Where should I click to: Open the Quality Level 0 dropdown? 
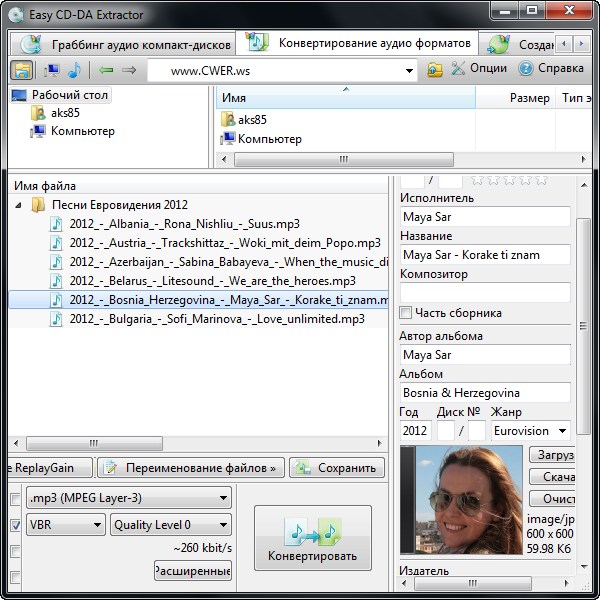coord(222,525)
